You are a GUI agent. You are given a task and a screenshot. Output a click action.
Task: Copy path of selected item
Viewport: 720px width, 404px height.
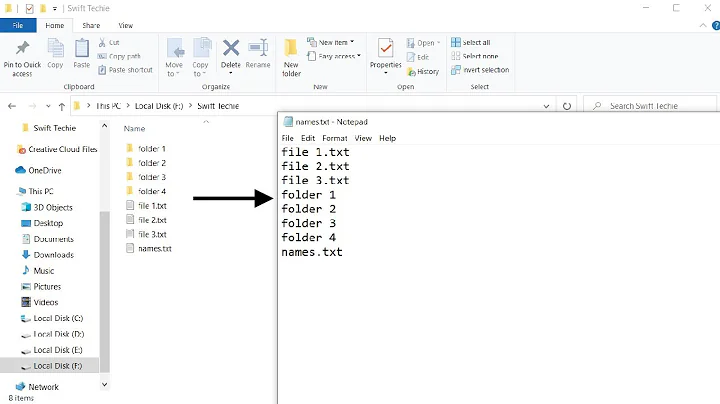coord(119,56)
